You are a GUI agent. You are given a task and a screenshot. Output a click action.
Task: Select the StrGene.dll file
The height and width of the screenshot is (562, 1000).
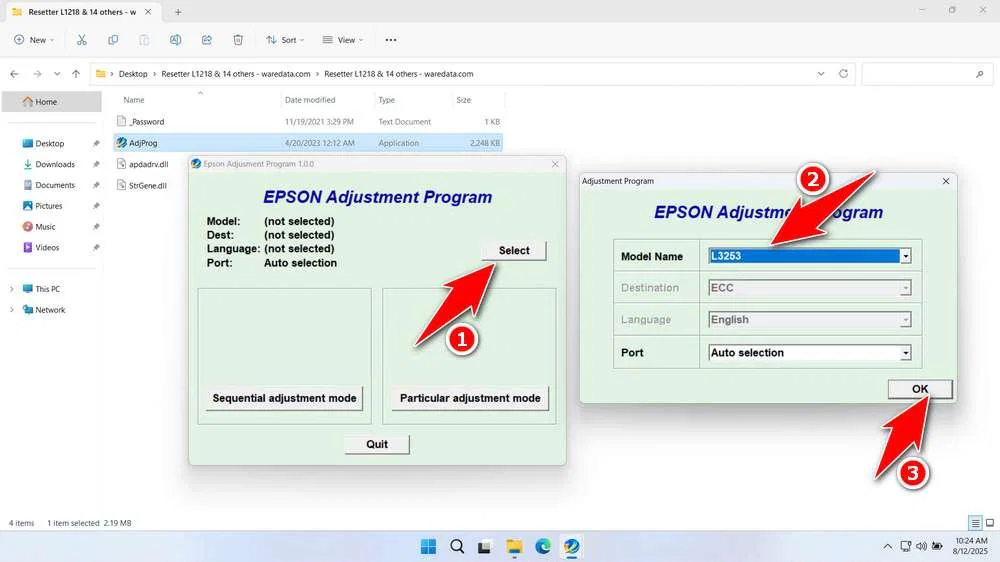click(147, 186)
